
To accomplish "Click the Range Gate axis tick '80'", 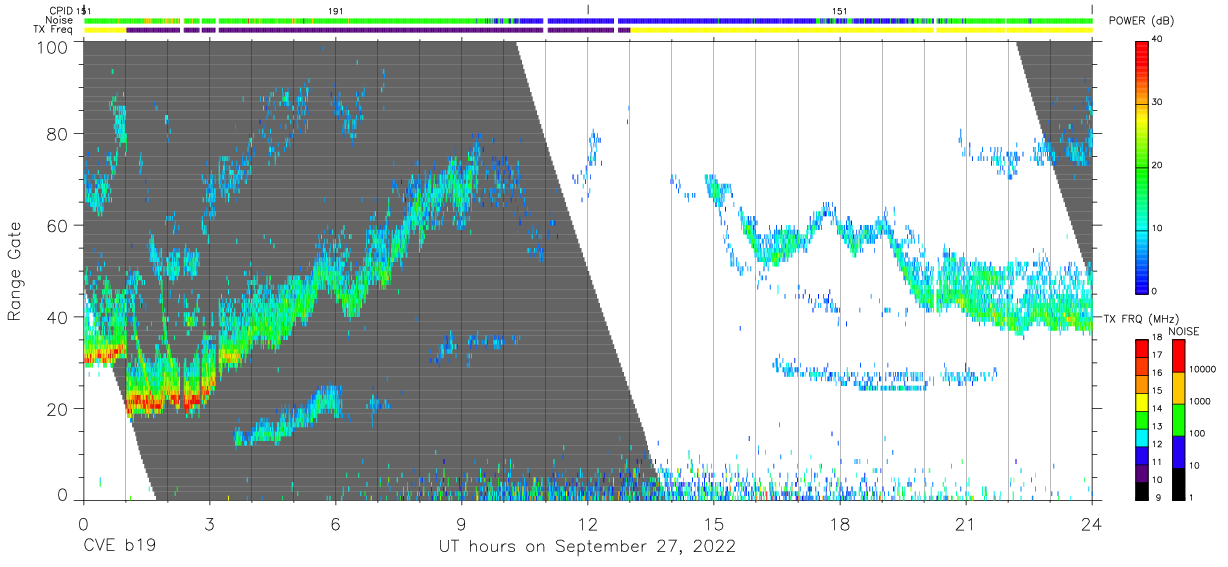I will 58,134.
